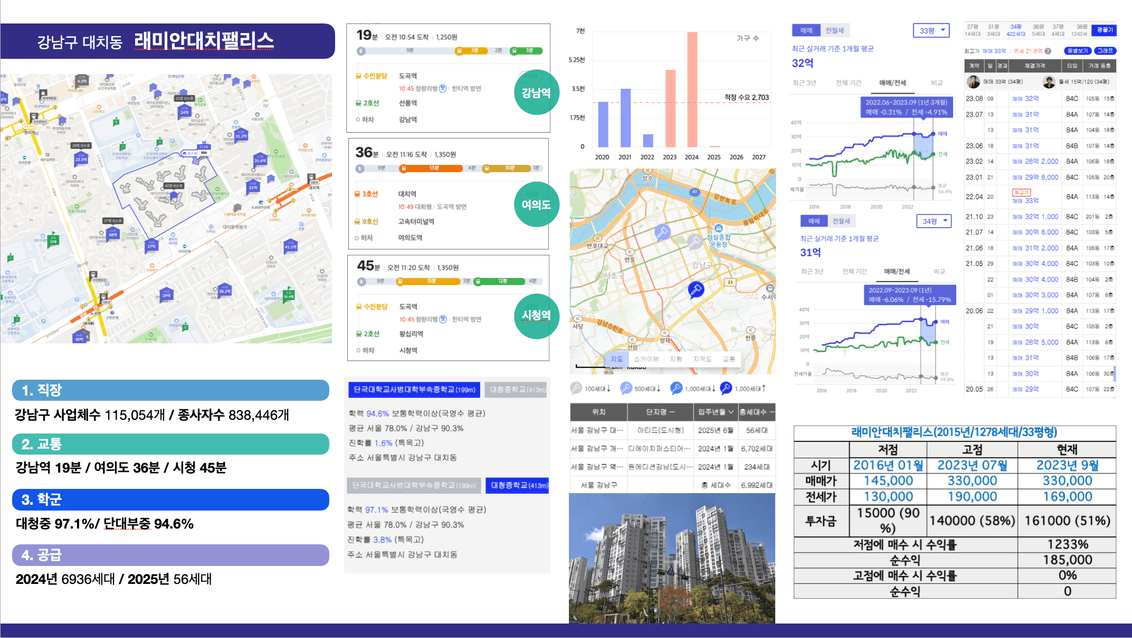
Task: Click the 2022.06~2023.09 tooltip on the chart
Action: [907, 107]
